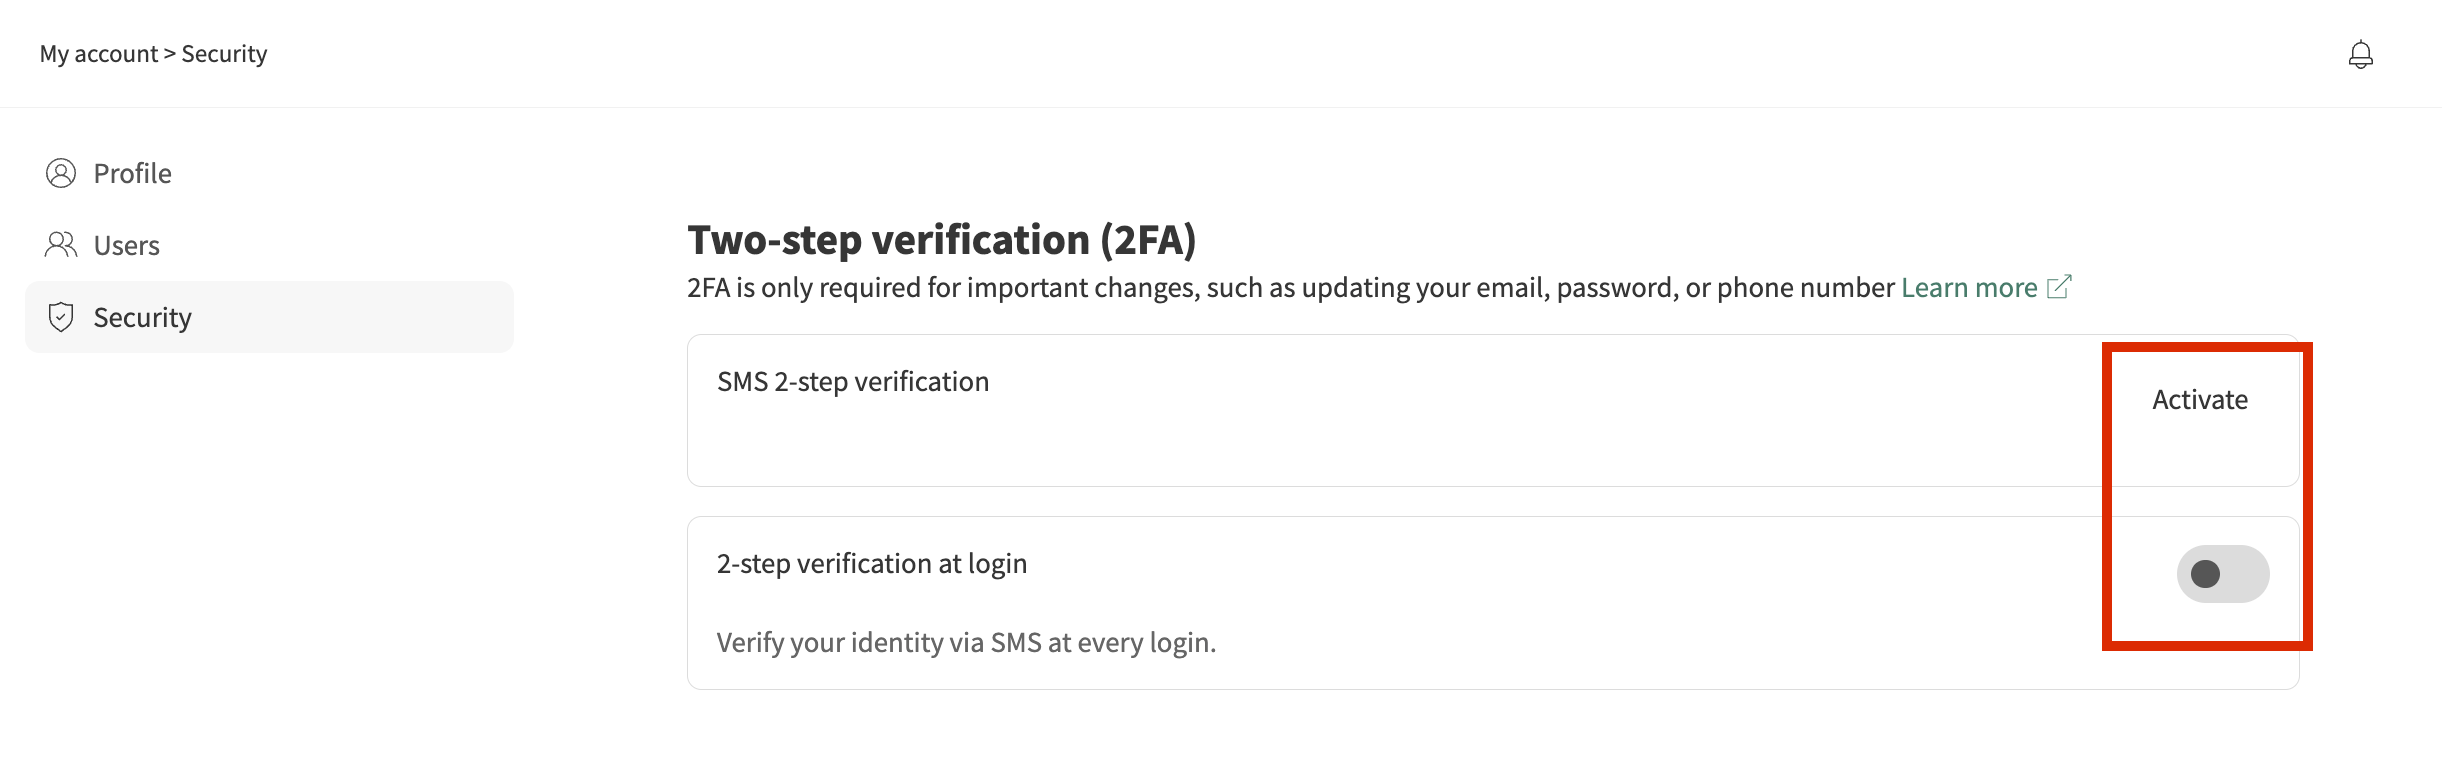Select the Security sidebar label
2442x784 pixels.
[x=142, y=318]
